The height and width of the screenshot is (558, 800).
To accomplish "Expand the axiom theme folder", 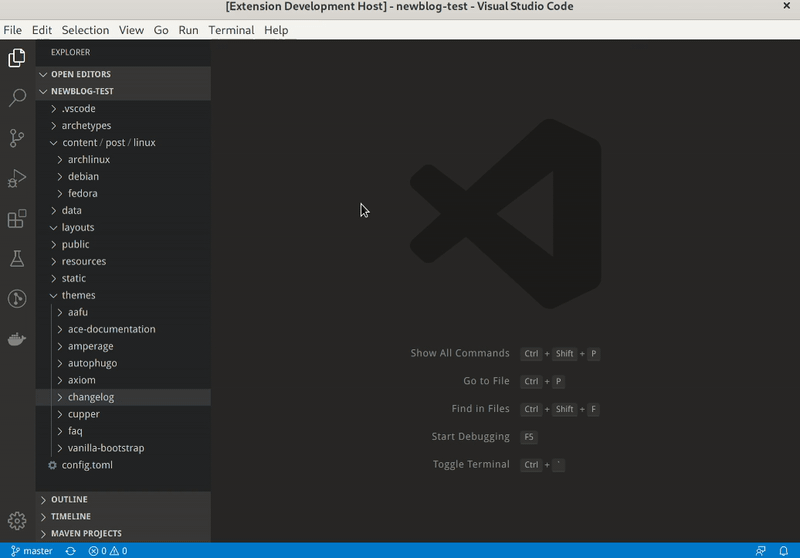I will 123,380.
